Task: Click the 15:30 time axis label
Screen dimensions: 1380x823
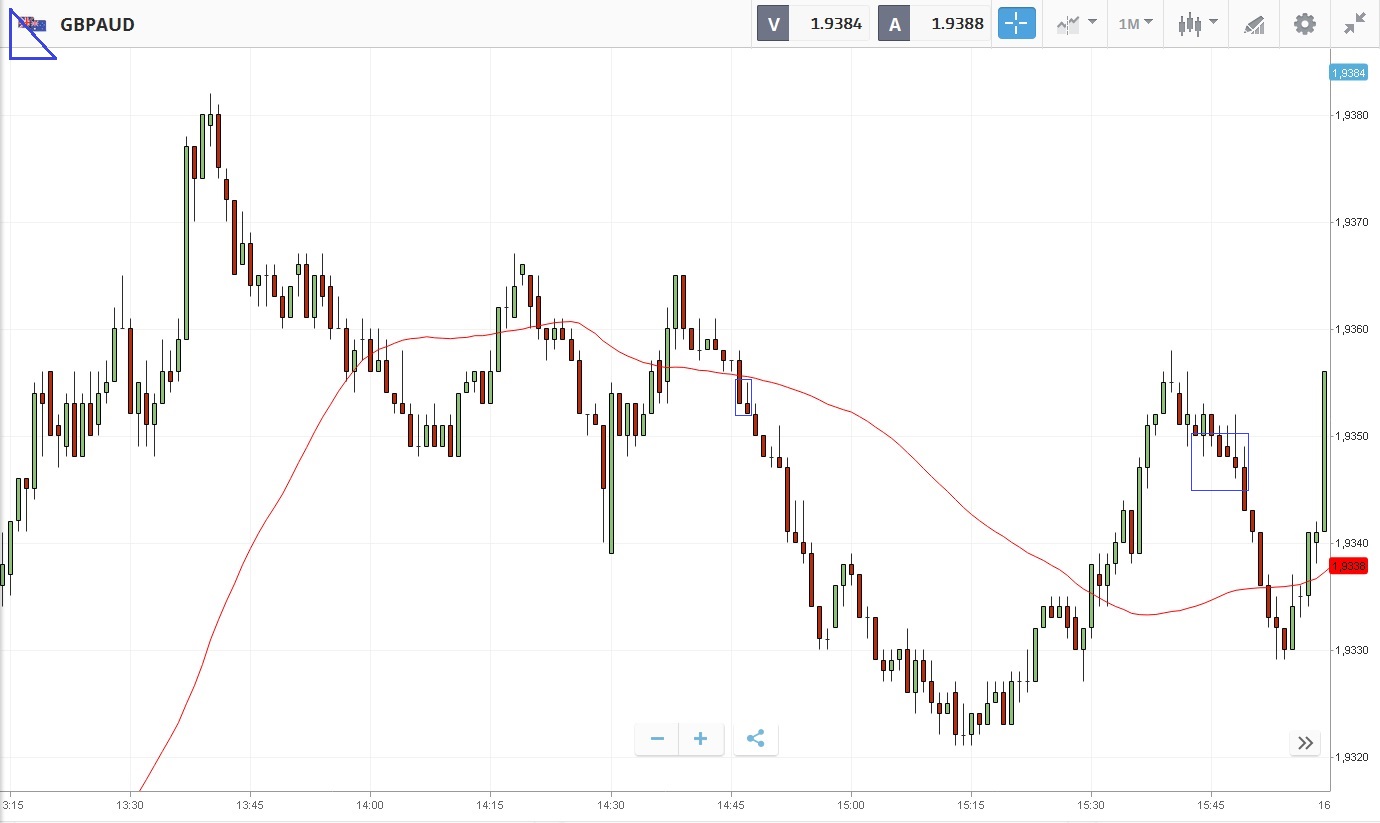Action: click(1091, 805)
